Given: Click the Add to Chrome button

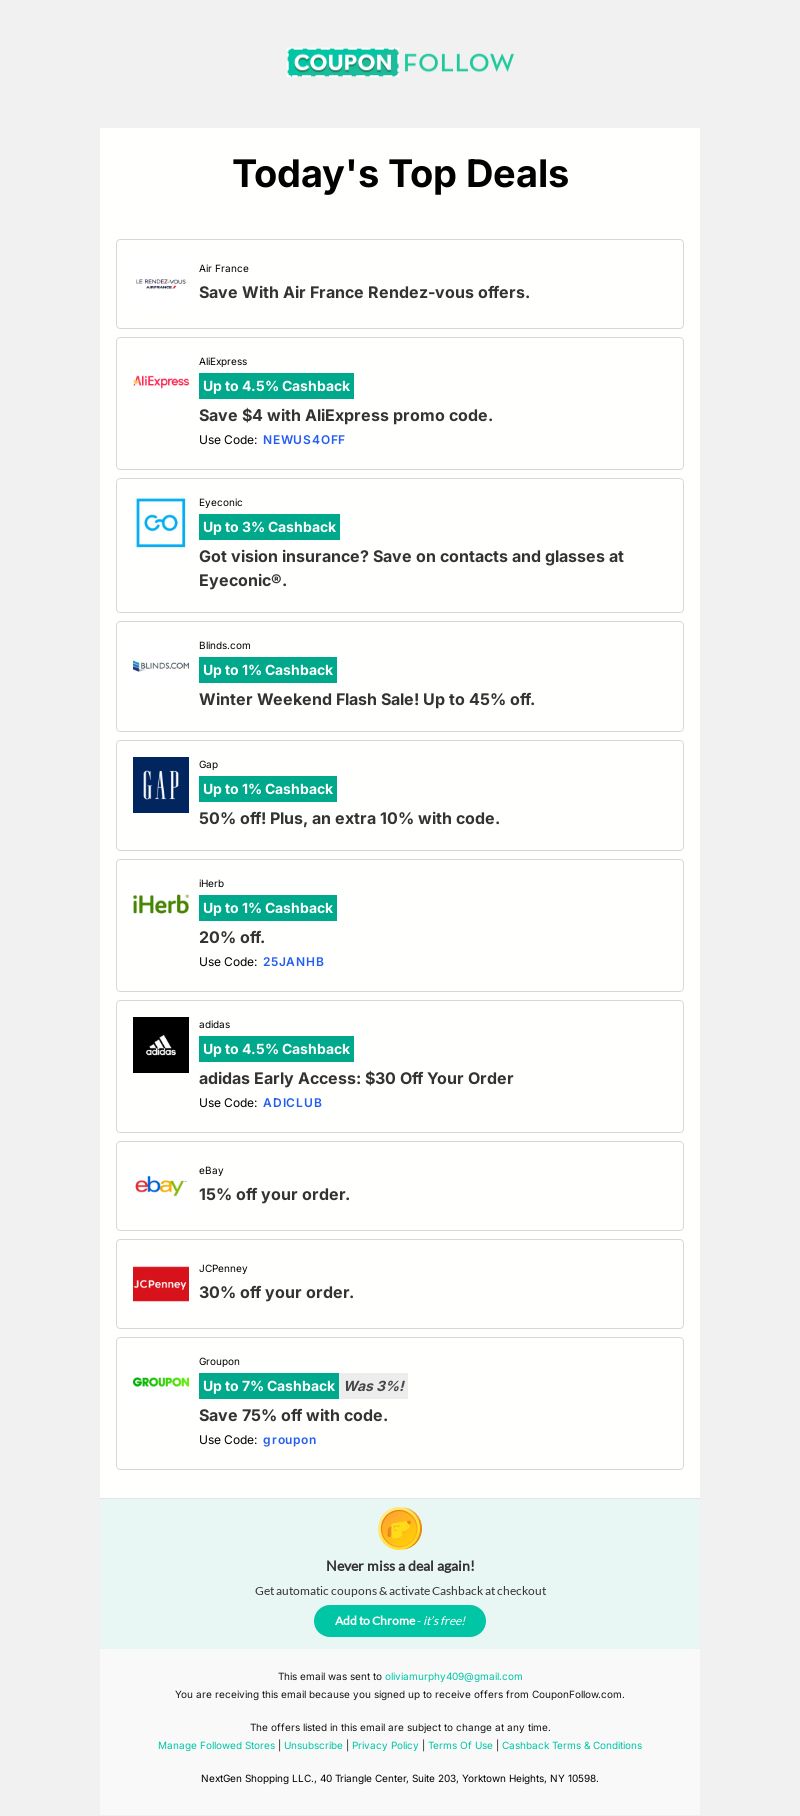Looking at the screenshot, I should (400, 1621).
